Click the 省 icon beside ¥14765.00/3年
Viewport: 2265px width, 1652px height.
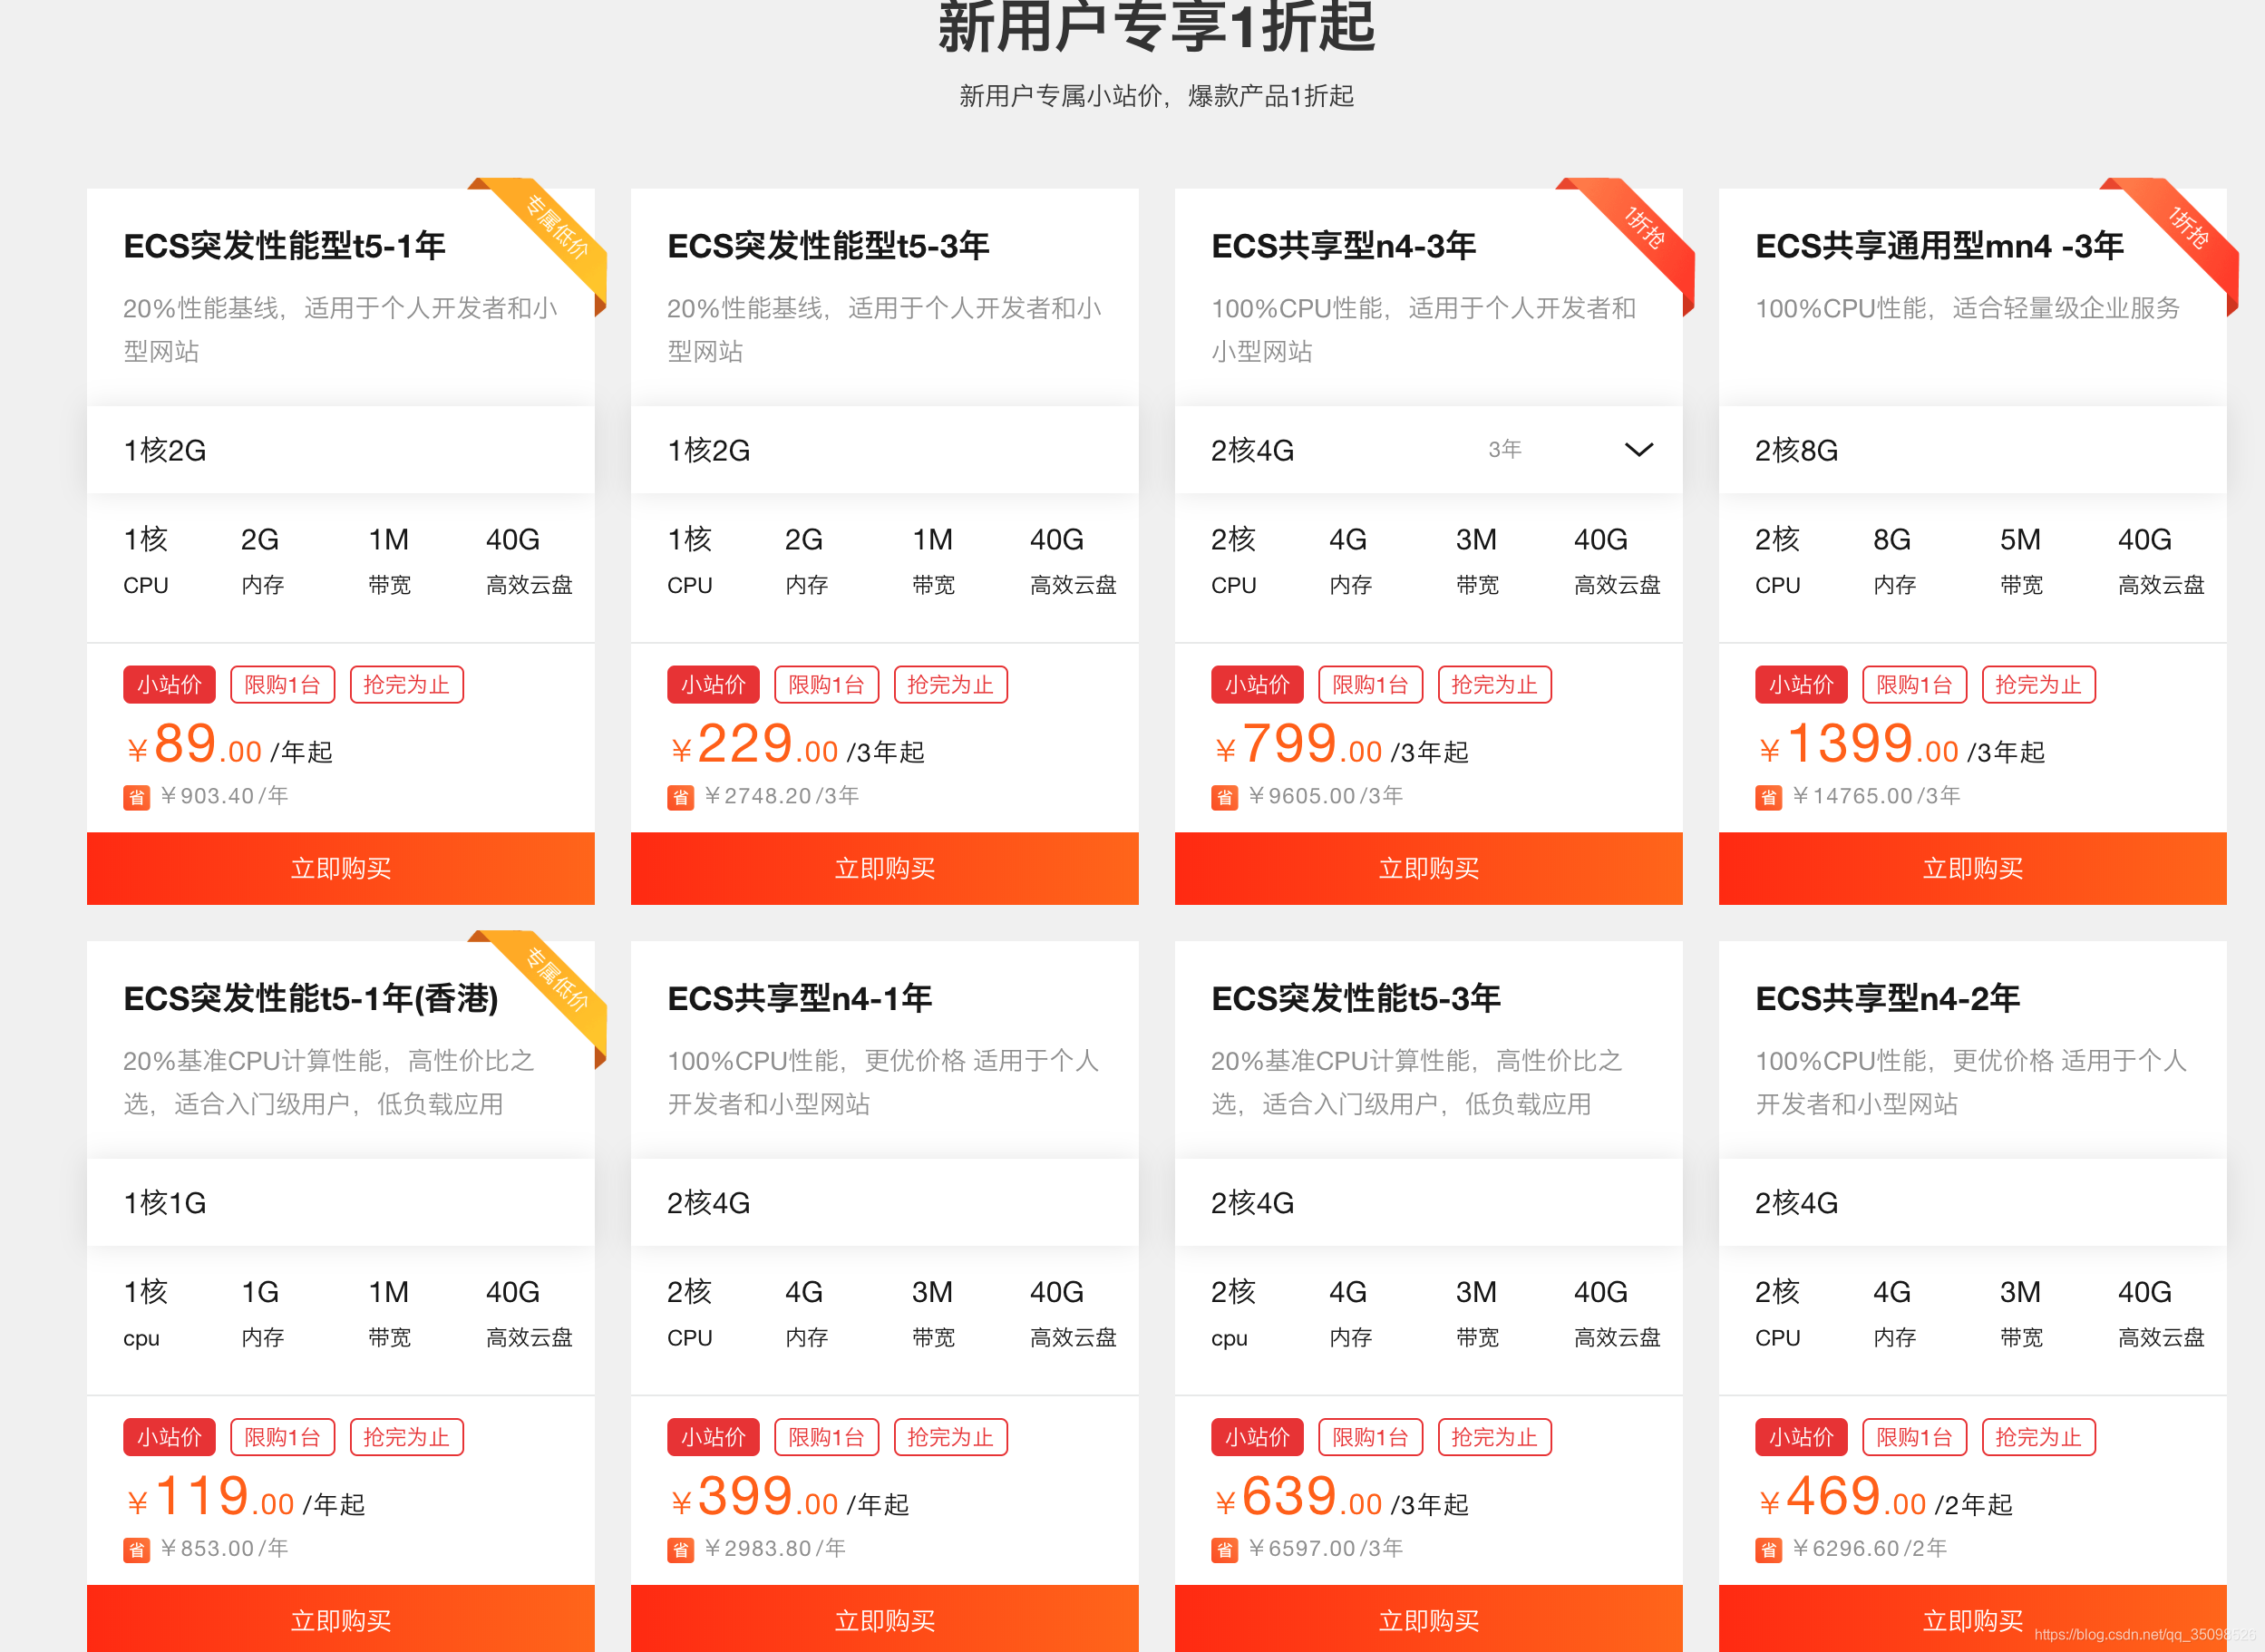1768,797
